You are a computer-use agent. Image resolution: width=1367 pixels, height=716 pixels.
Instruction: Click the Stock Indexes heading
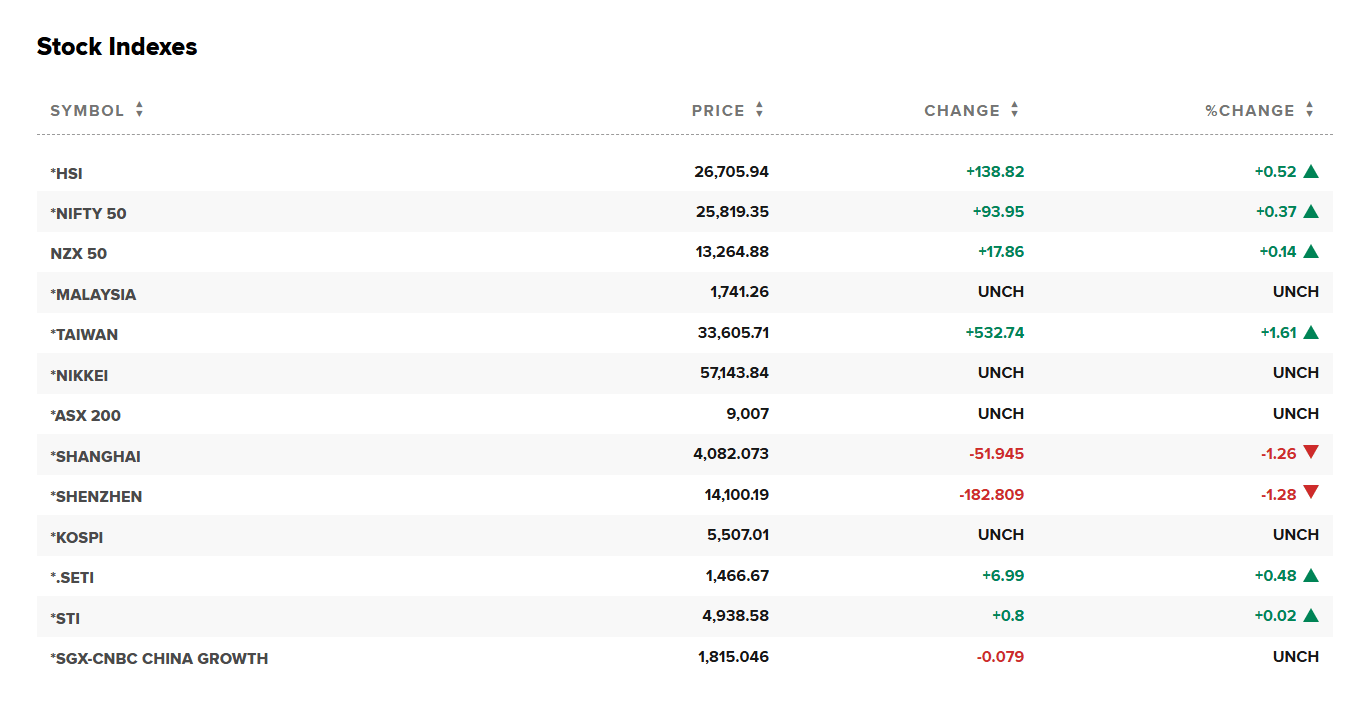[117, 47]
